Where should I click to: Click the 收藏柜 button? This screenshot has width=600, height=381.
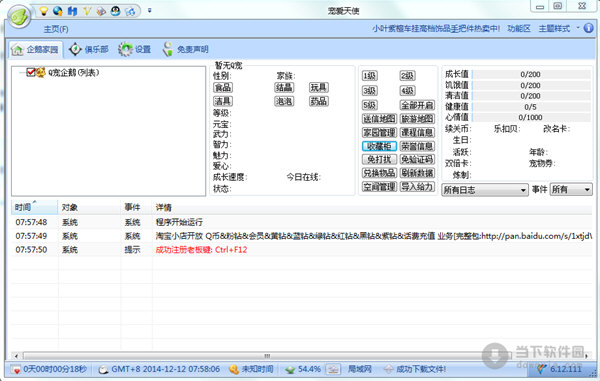click(379, 146)
